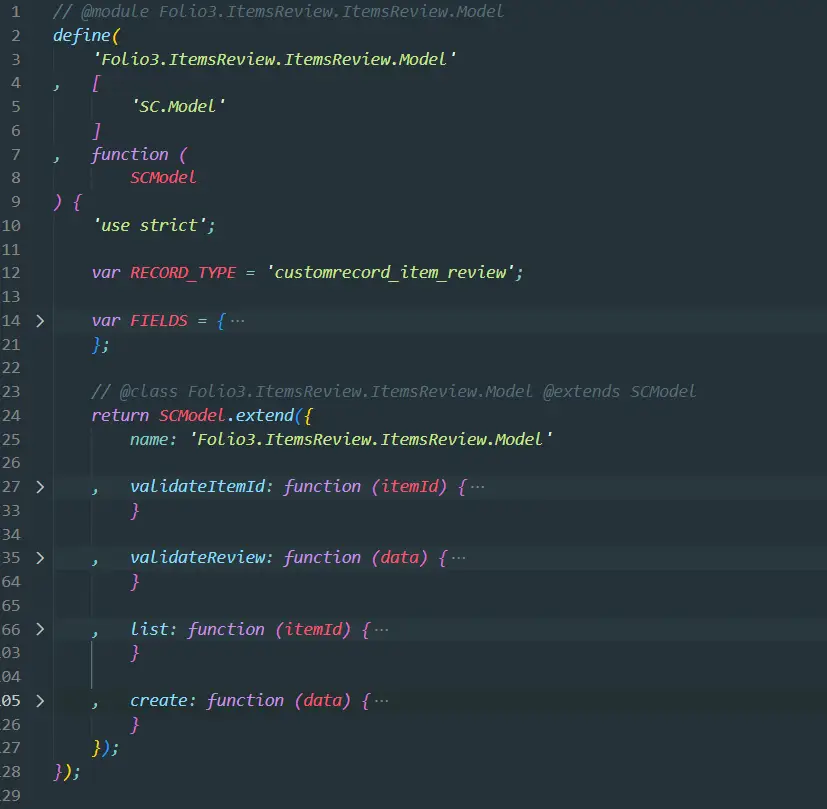
Task: Click the 'use strict' directive
Action: pyautogui.click(x=149, y=226)
